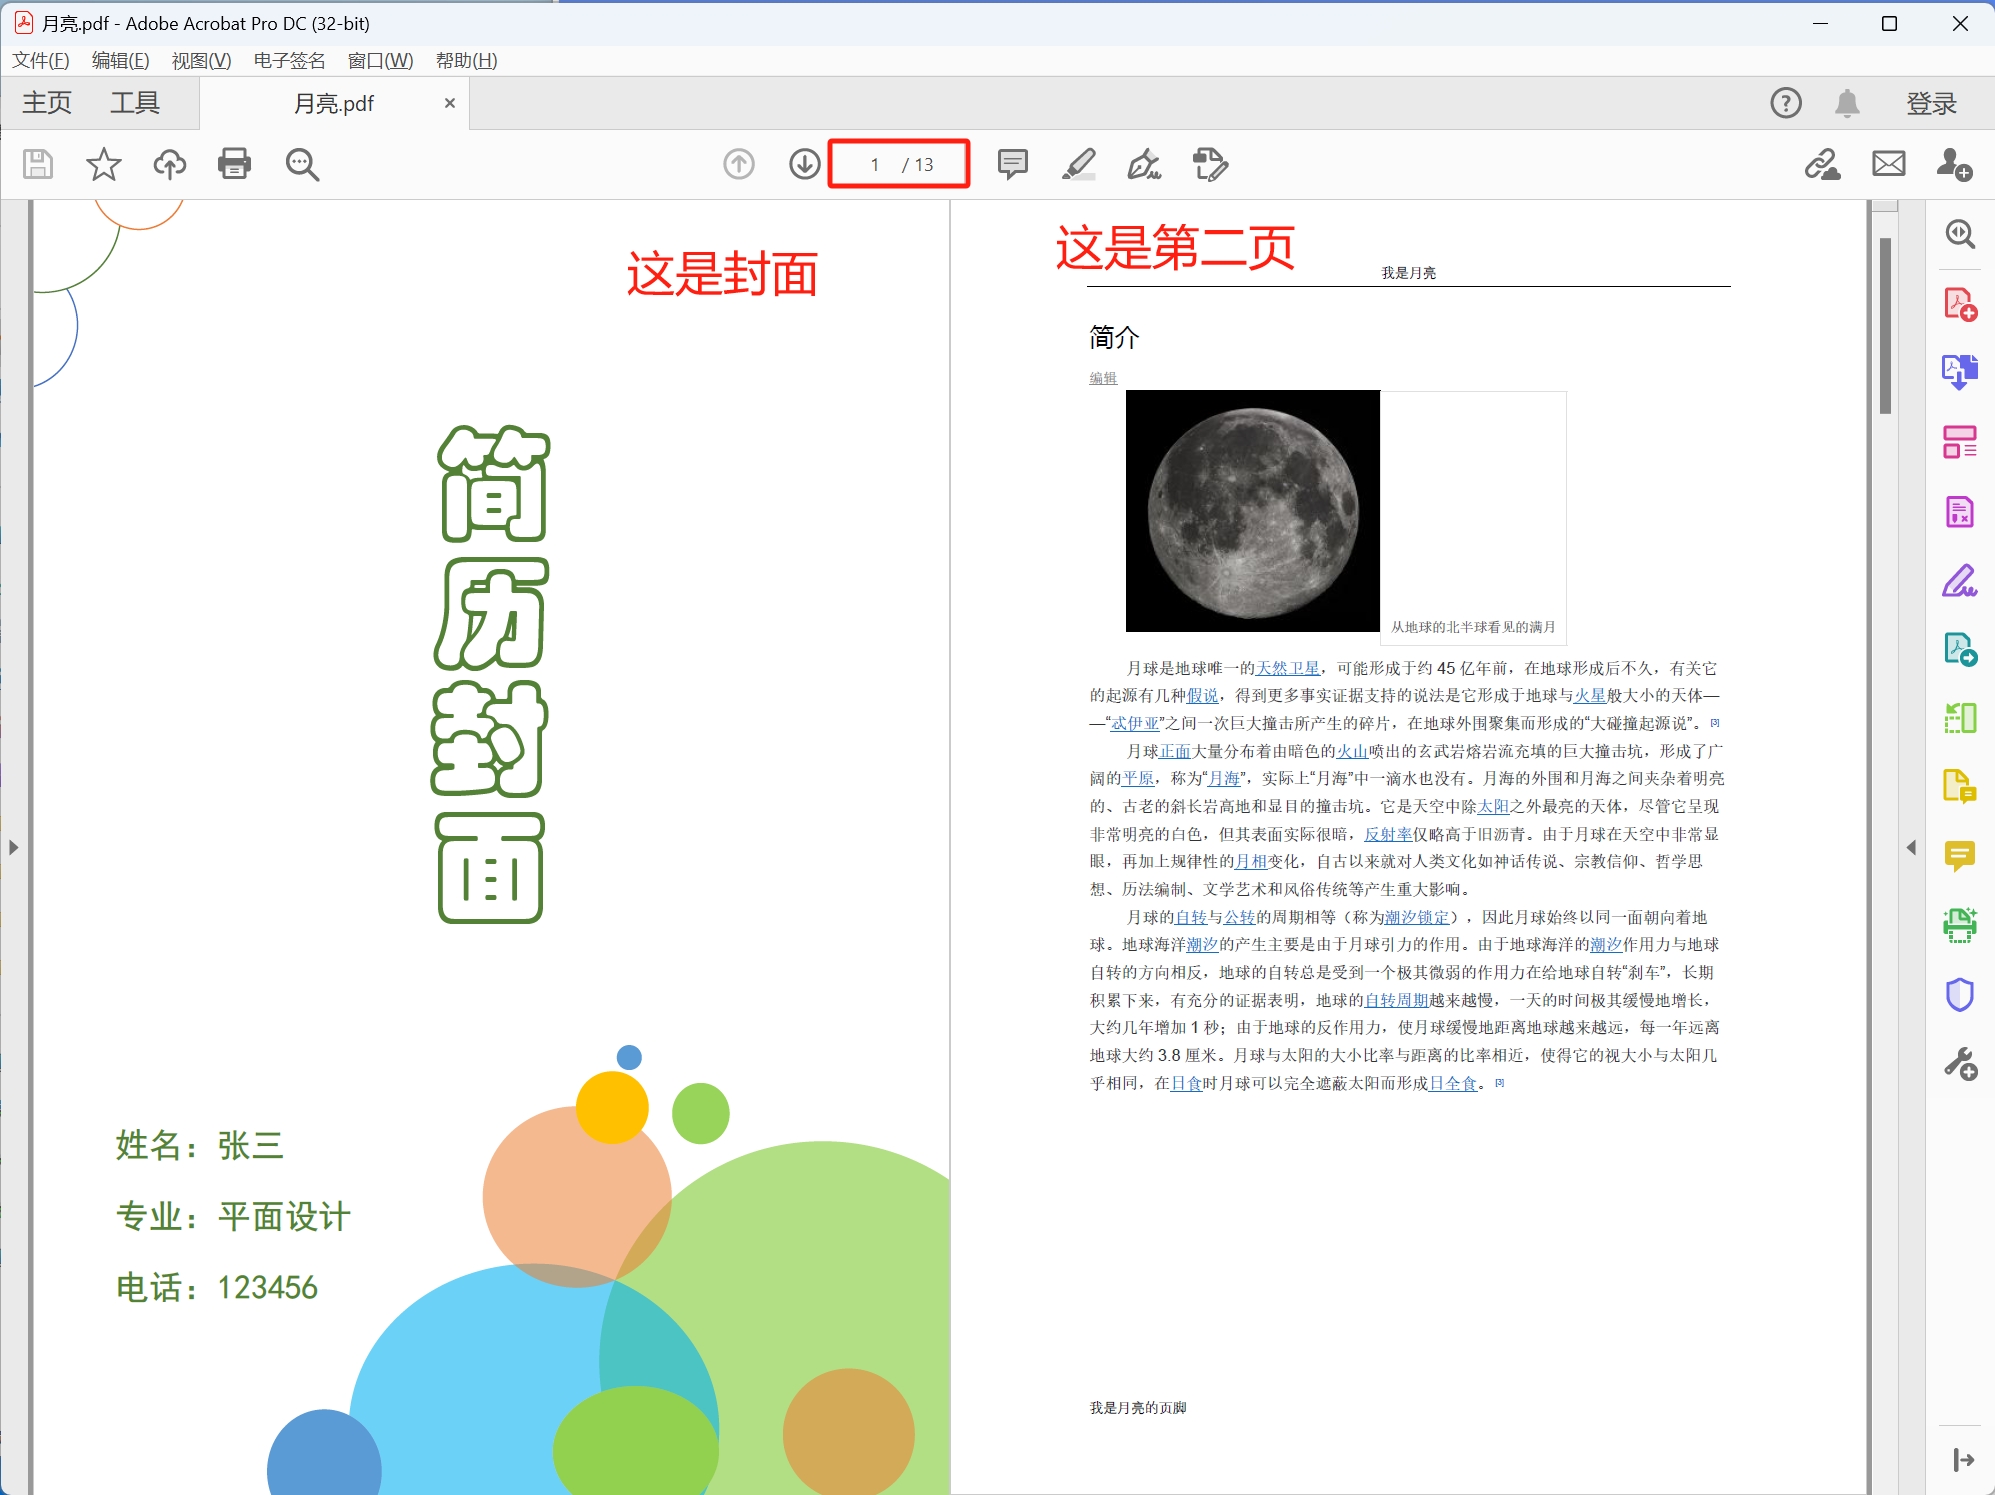
Task: Click the page number input field
Action: tap(874, 164)
